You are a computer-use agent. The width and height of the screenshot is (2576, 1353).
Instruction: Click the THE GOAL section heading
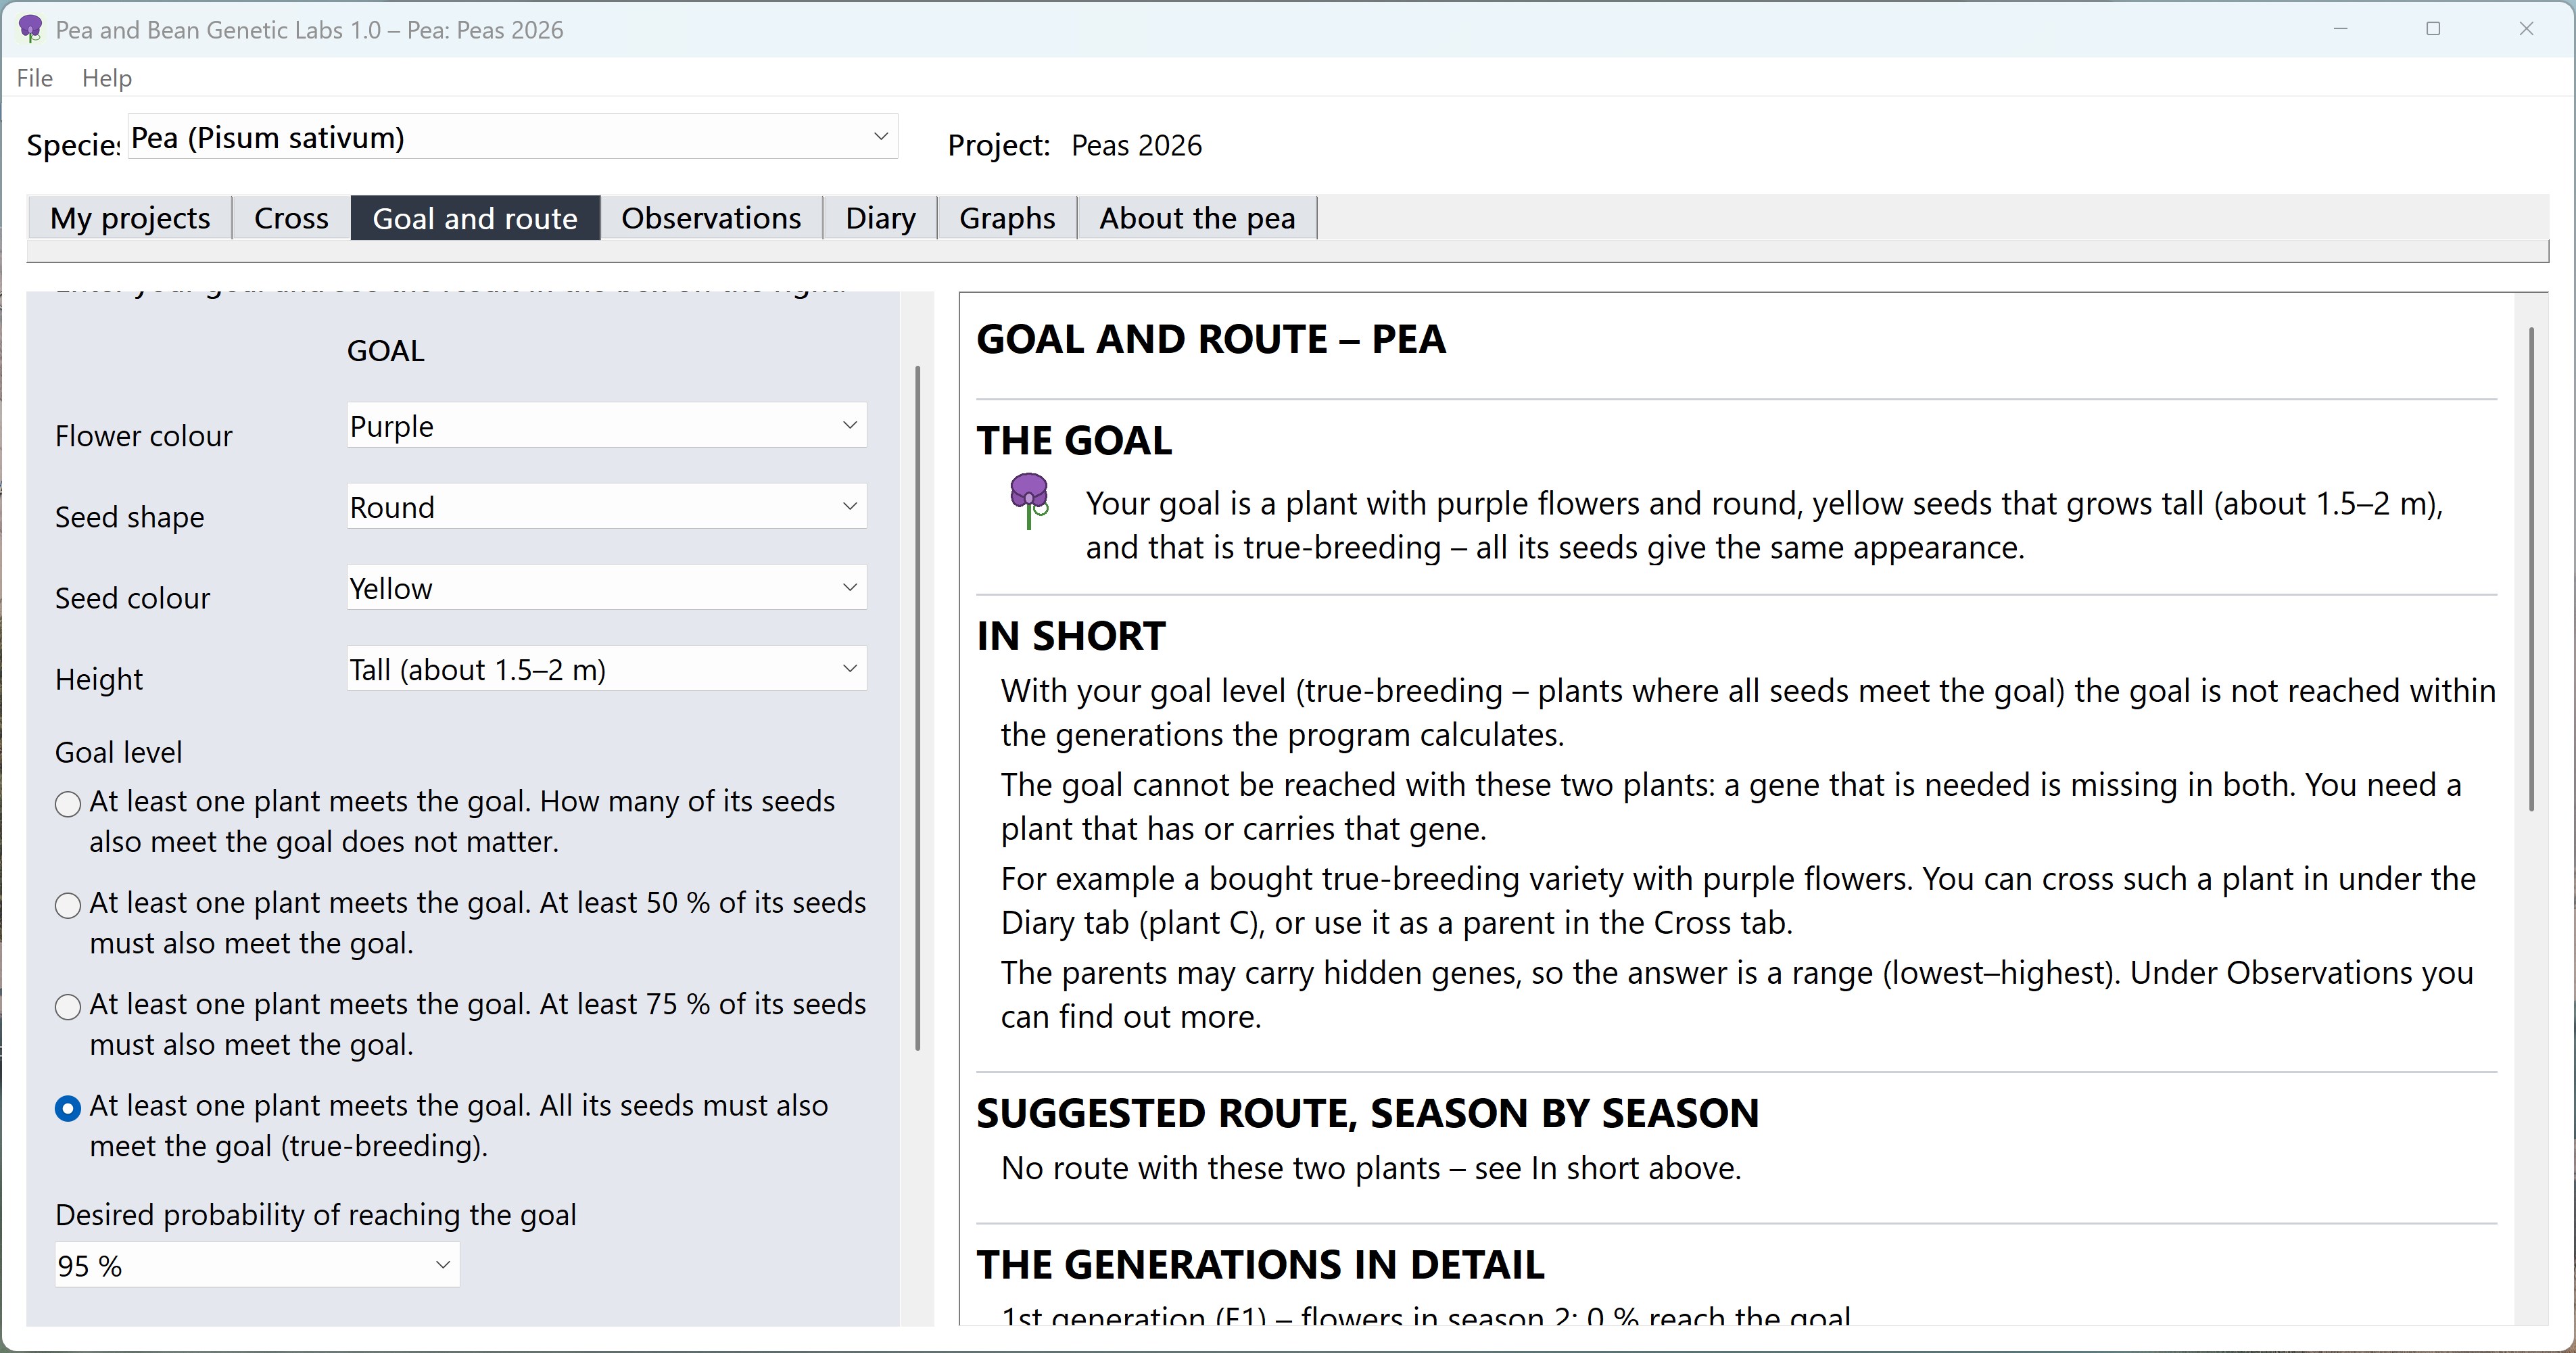click(x=1075, y=440)
